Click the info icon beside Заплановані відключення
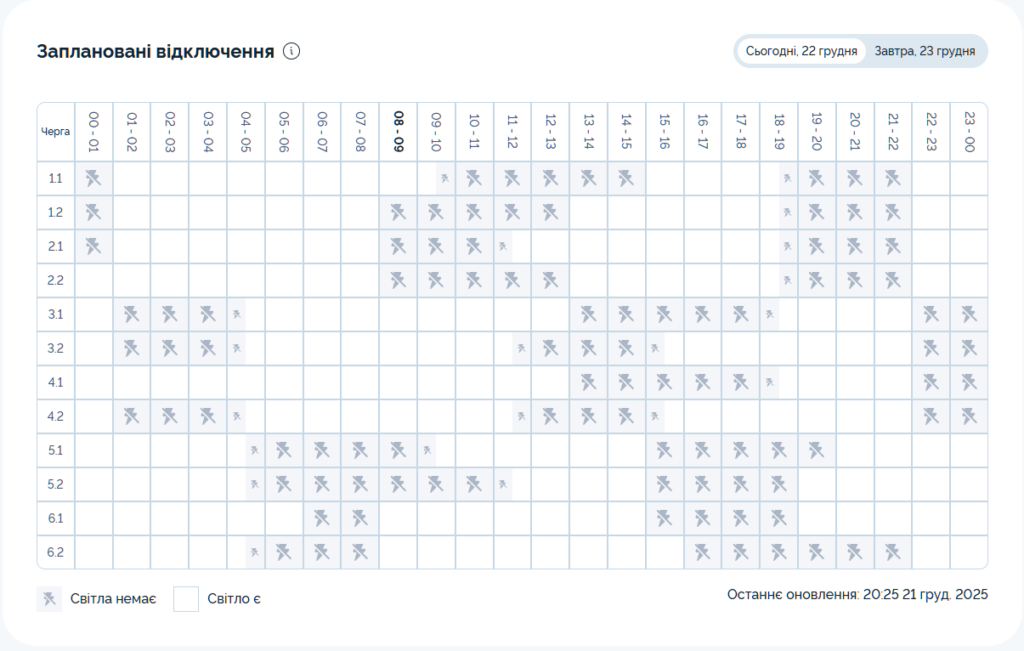Screen dimensions: 1024x651 coord(292,51)
